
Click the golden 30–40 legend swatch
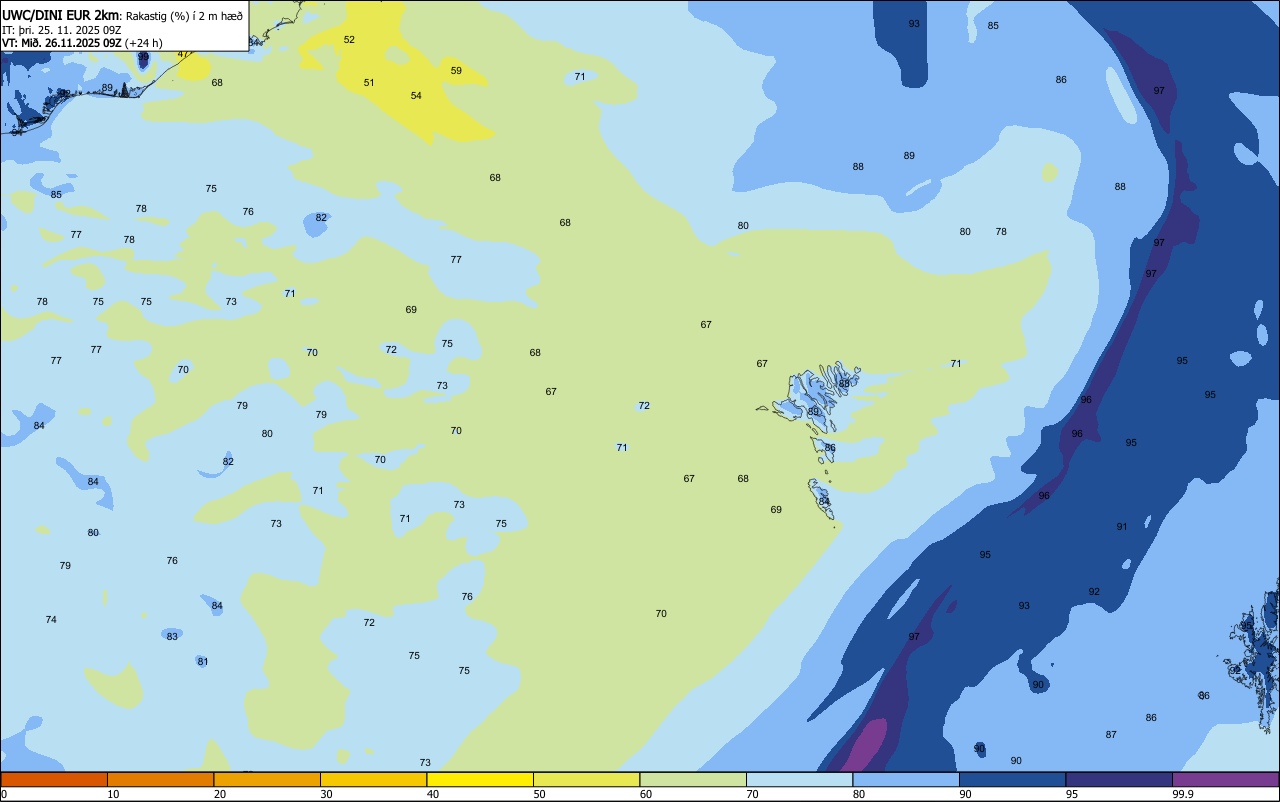click(373, 779)
